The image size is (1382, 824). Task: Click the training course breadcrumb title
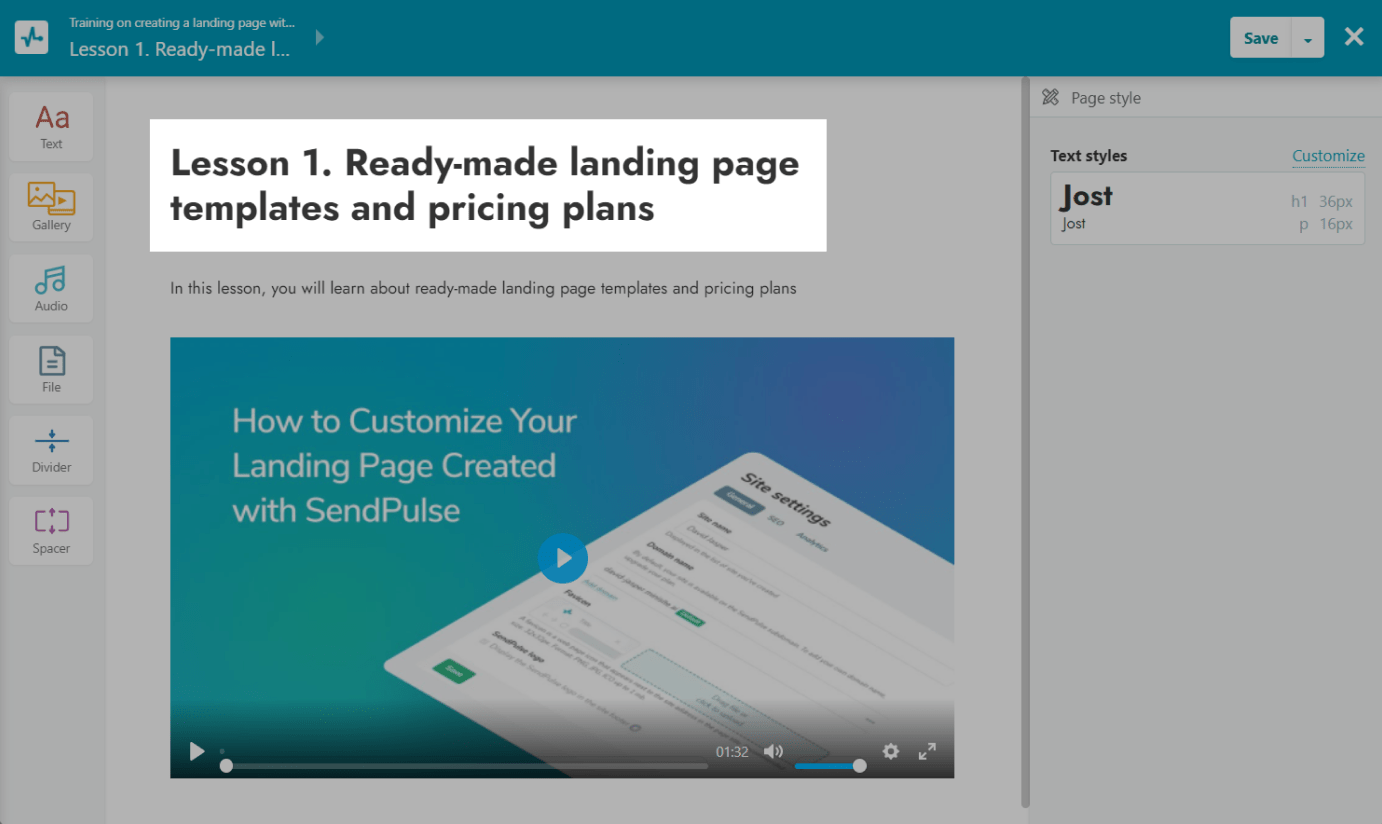tap(182, 22)
